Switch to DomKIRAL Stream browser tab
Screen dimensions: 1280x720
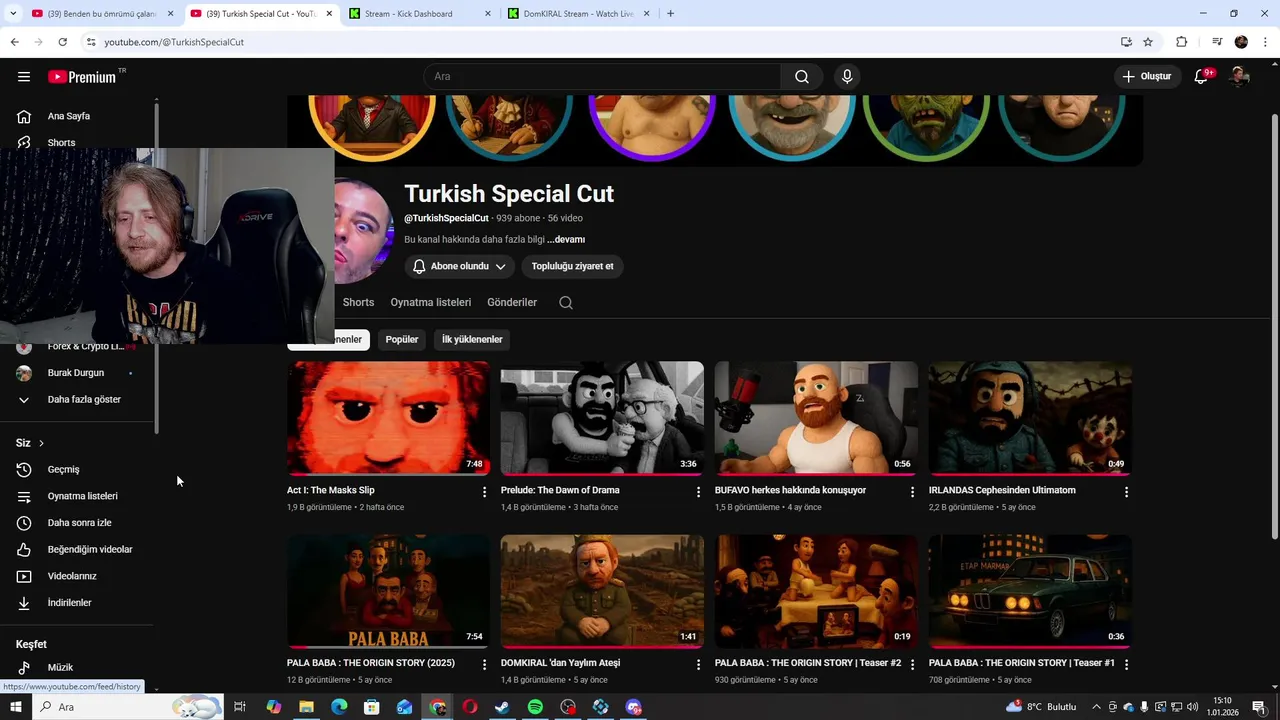(580, 14)
